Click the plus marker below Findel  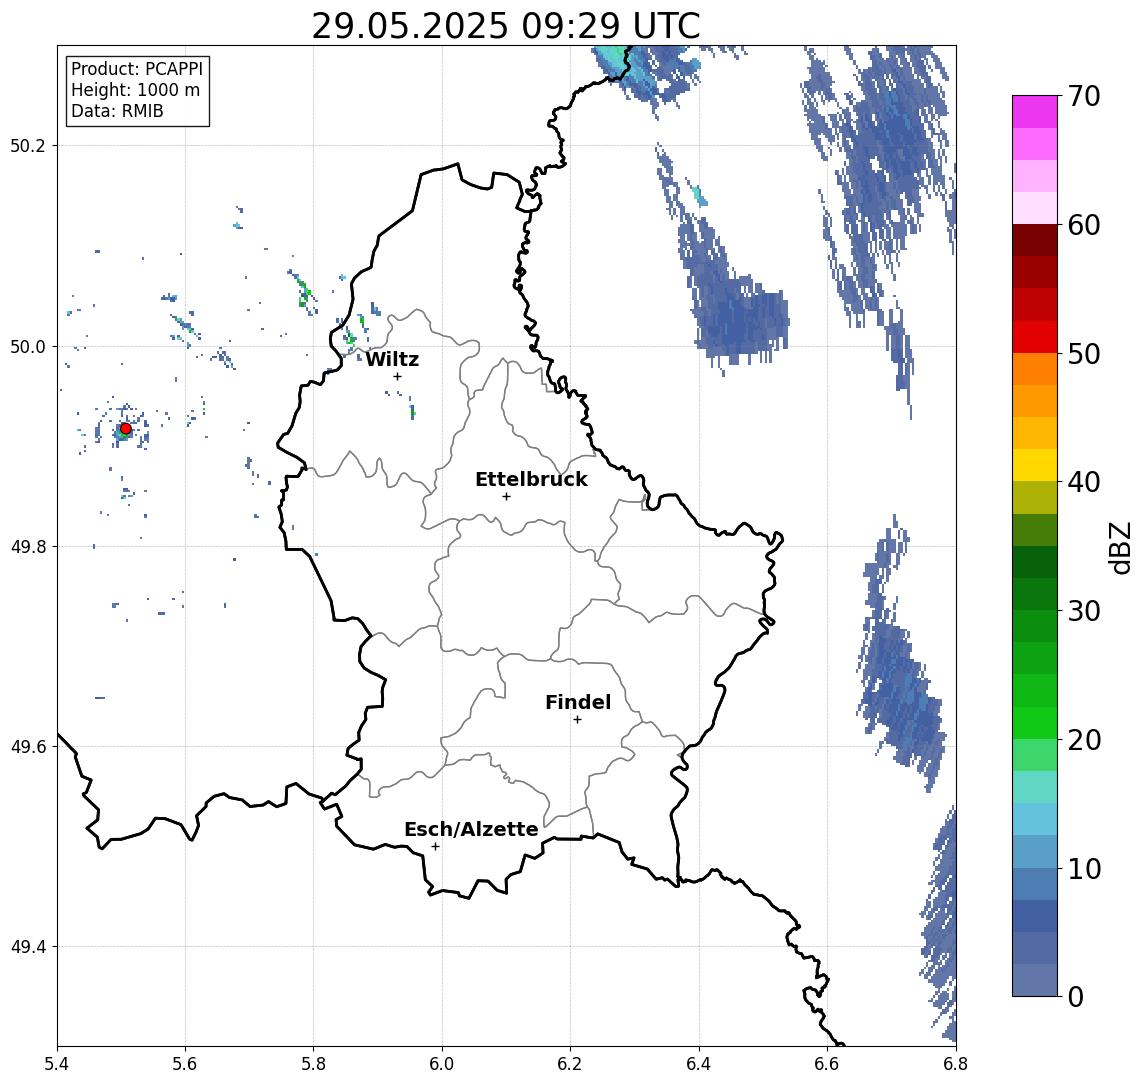pos(577,720)
